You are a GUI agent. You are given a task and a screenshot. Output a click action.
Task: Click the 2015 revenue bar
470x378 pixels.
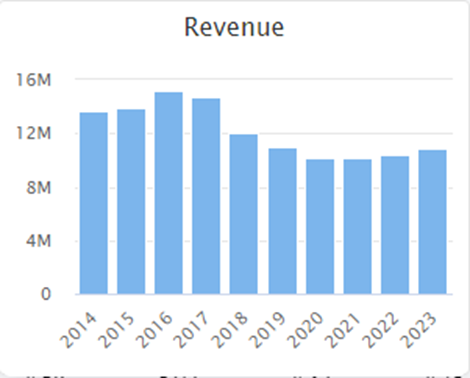(x=131, y=202)
